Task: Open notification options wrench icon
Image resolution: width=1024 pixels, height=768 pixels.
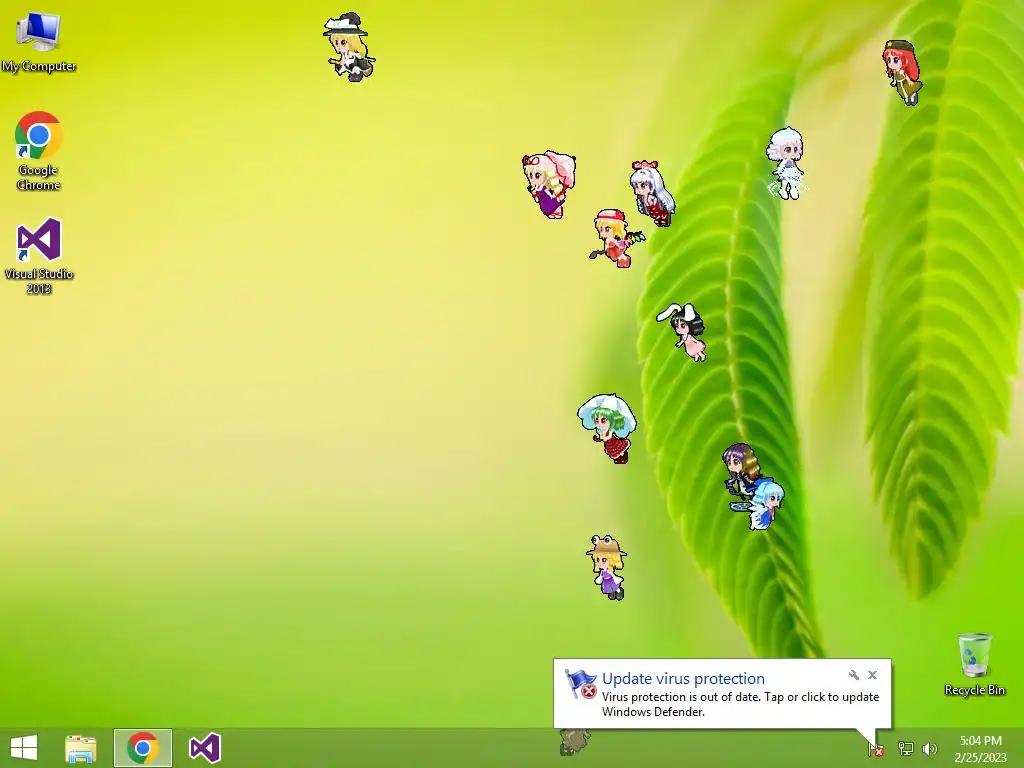Action: coord(854,675)
